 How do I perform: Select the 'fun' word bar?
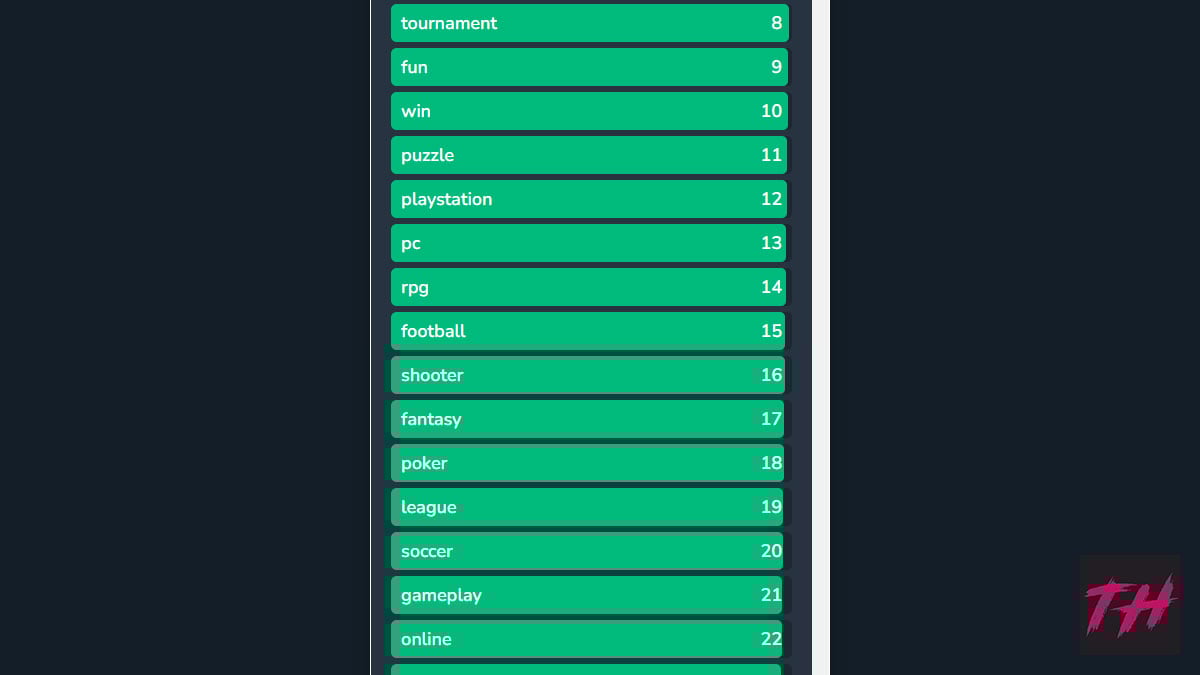[x=589, y=67]
